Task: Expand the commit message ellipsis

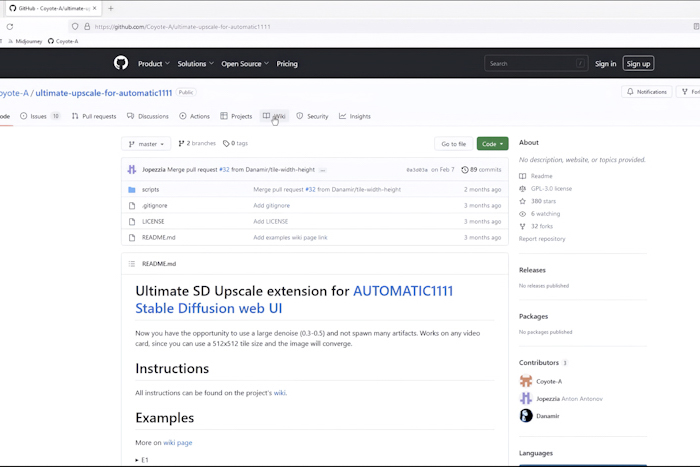Action: pos(323,170)
